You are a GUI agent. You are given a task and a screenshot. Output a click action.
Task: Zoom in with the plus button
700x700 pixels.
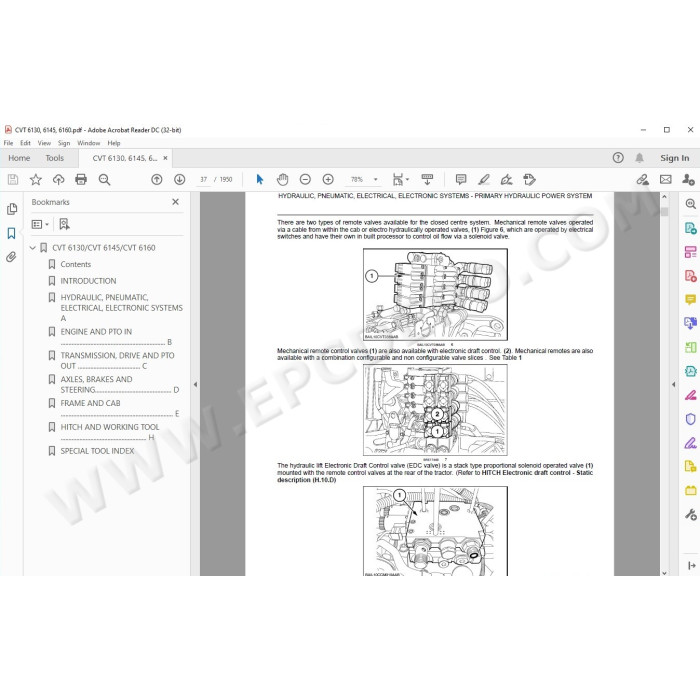[x=328, y=179]
